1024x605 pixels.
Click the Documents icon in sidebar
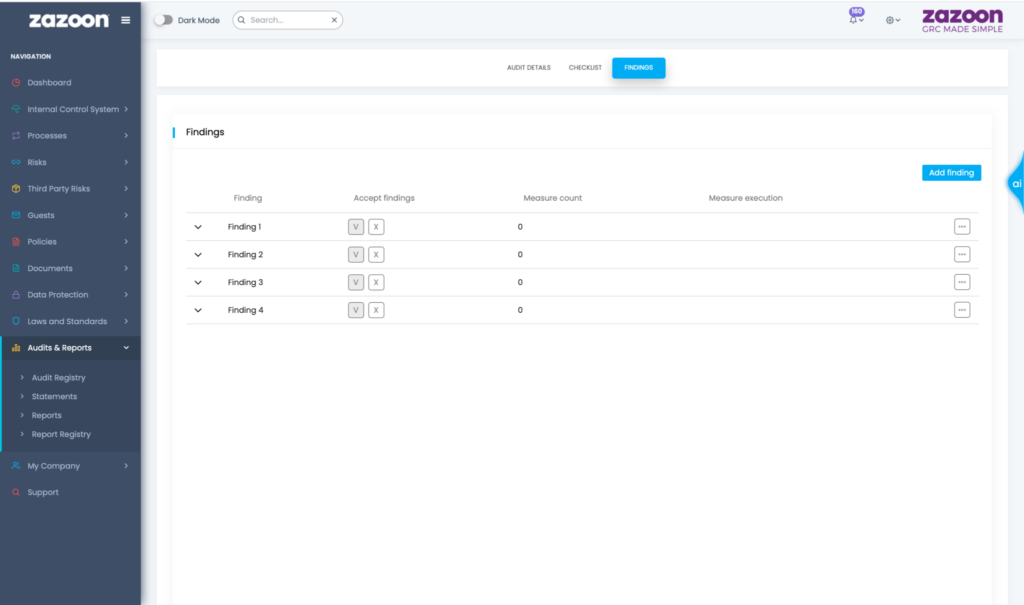tap(16, 269)
